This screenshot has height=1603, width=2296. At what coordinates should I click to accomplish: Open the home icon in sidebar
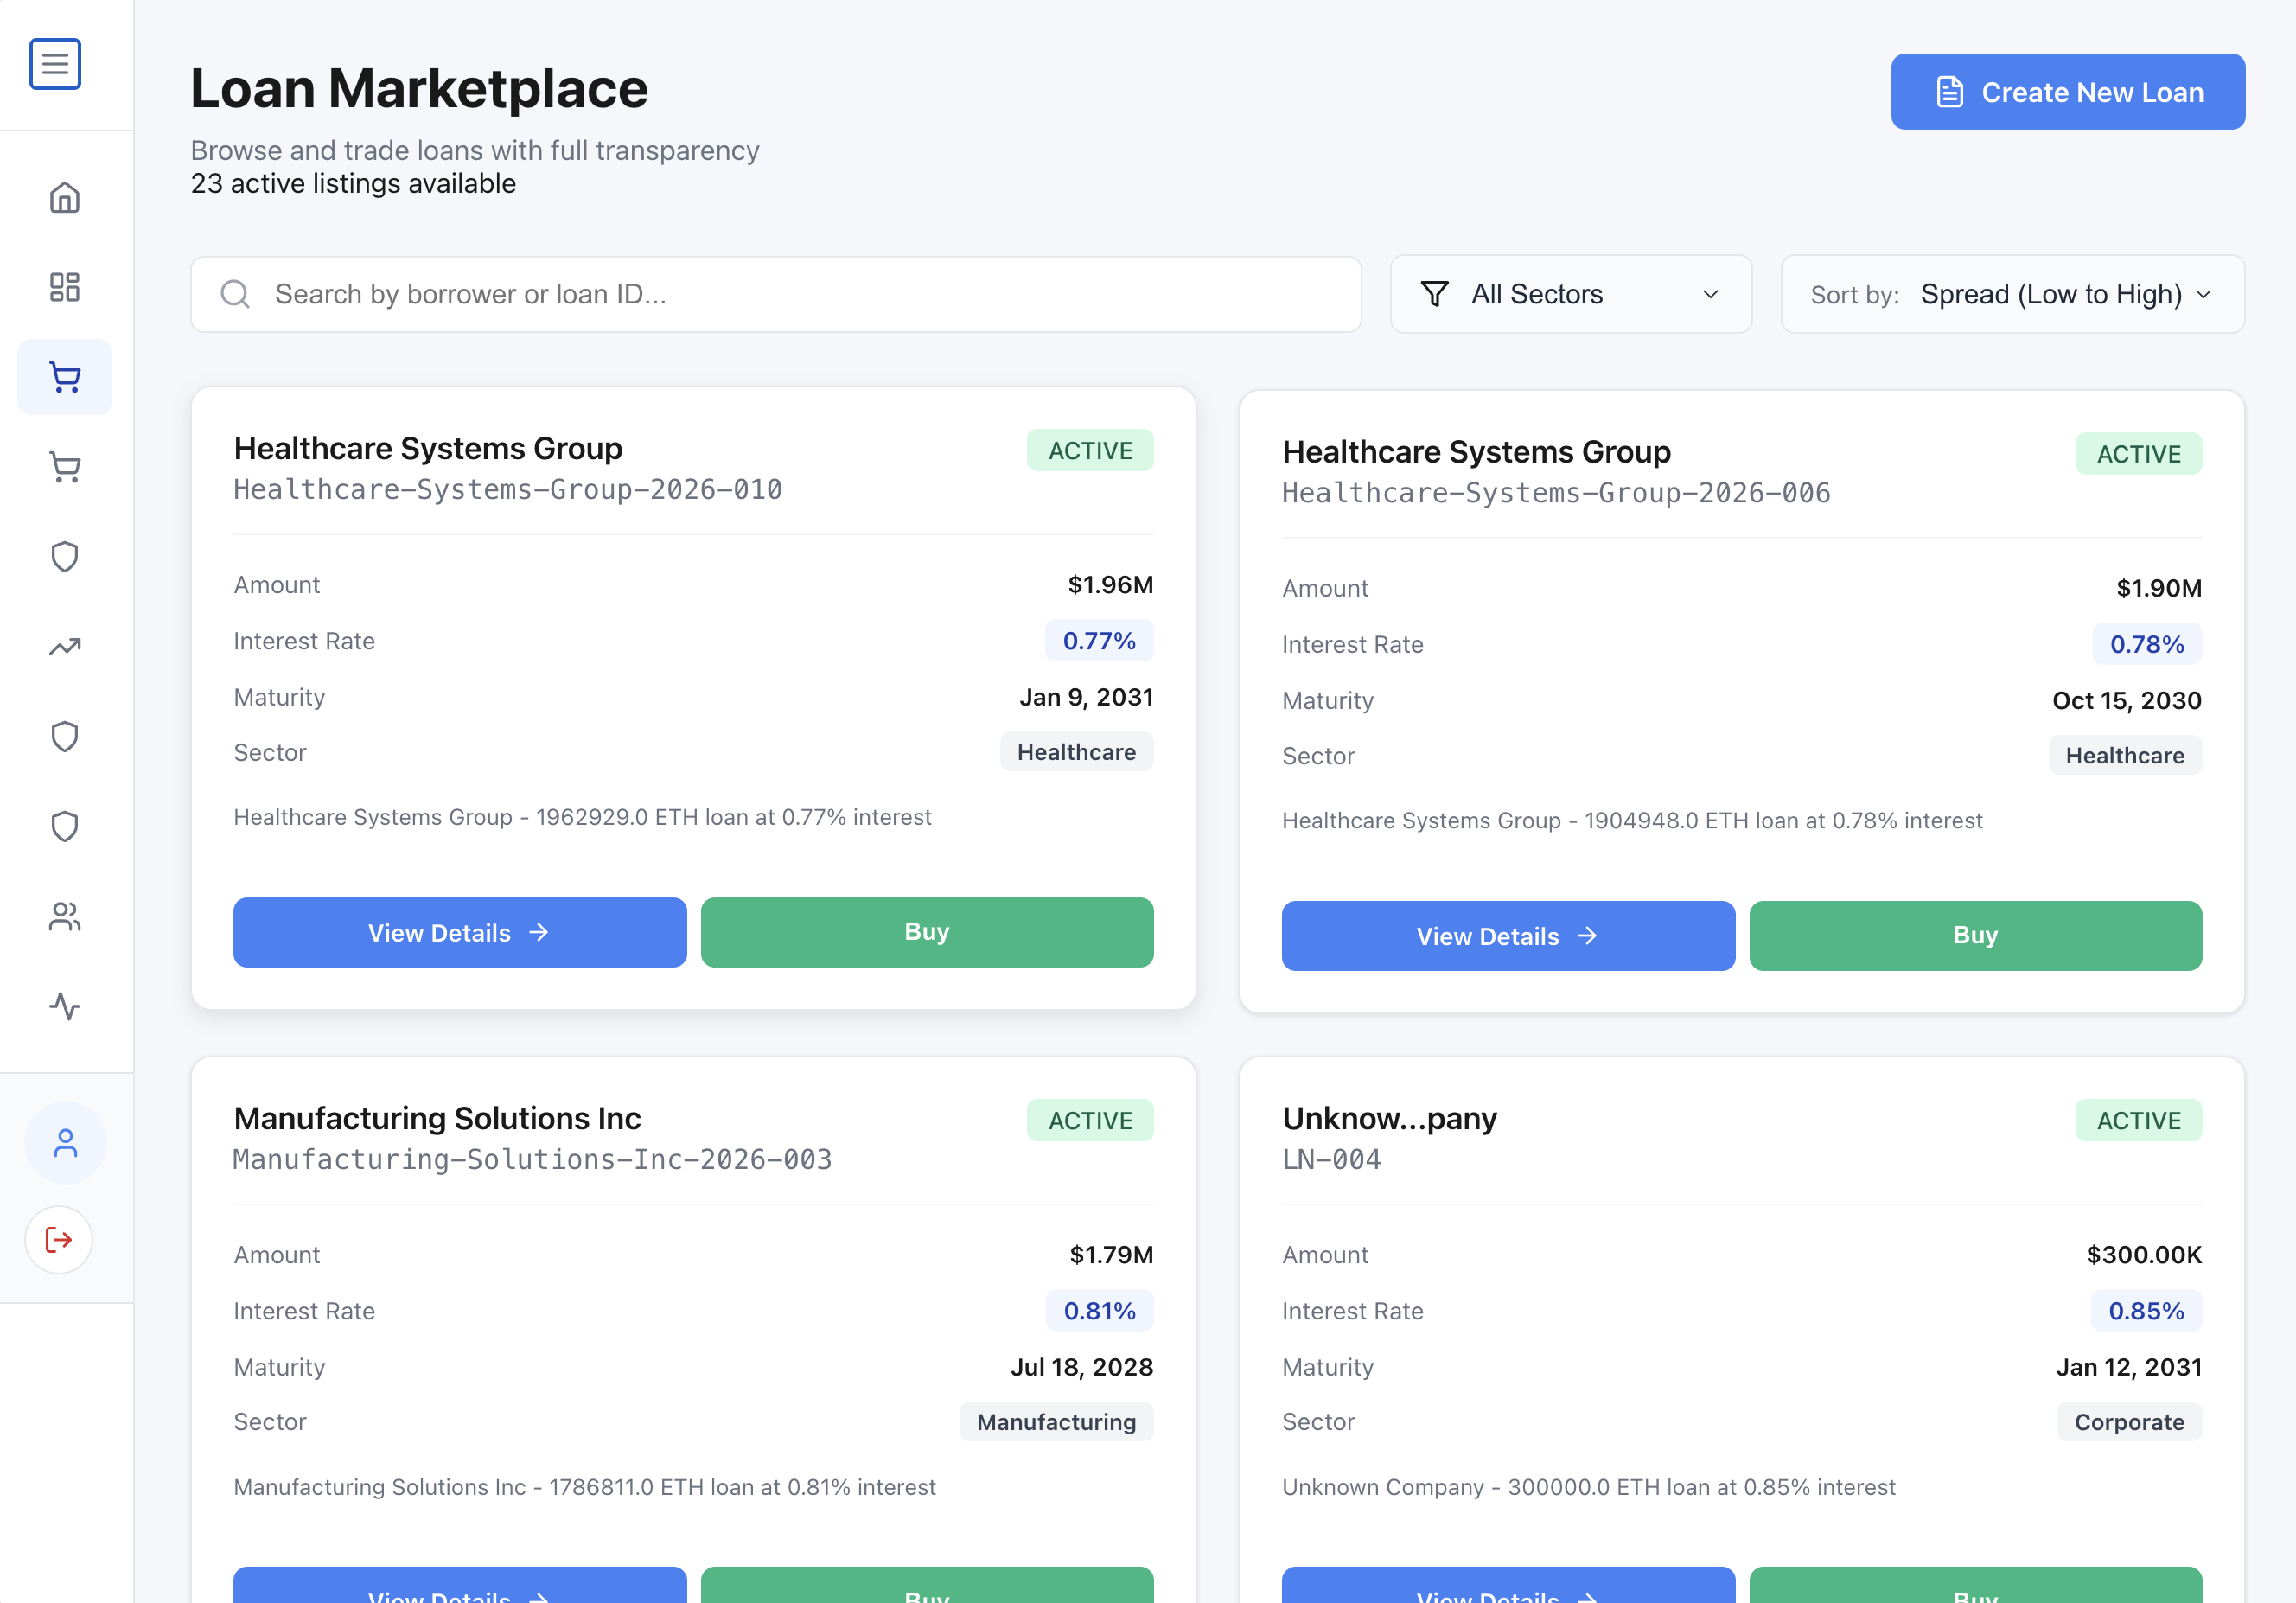65,197
